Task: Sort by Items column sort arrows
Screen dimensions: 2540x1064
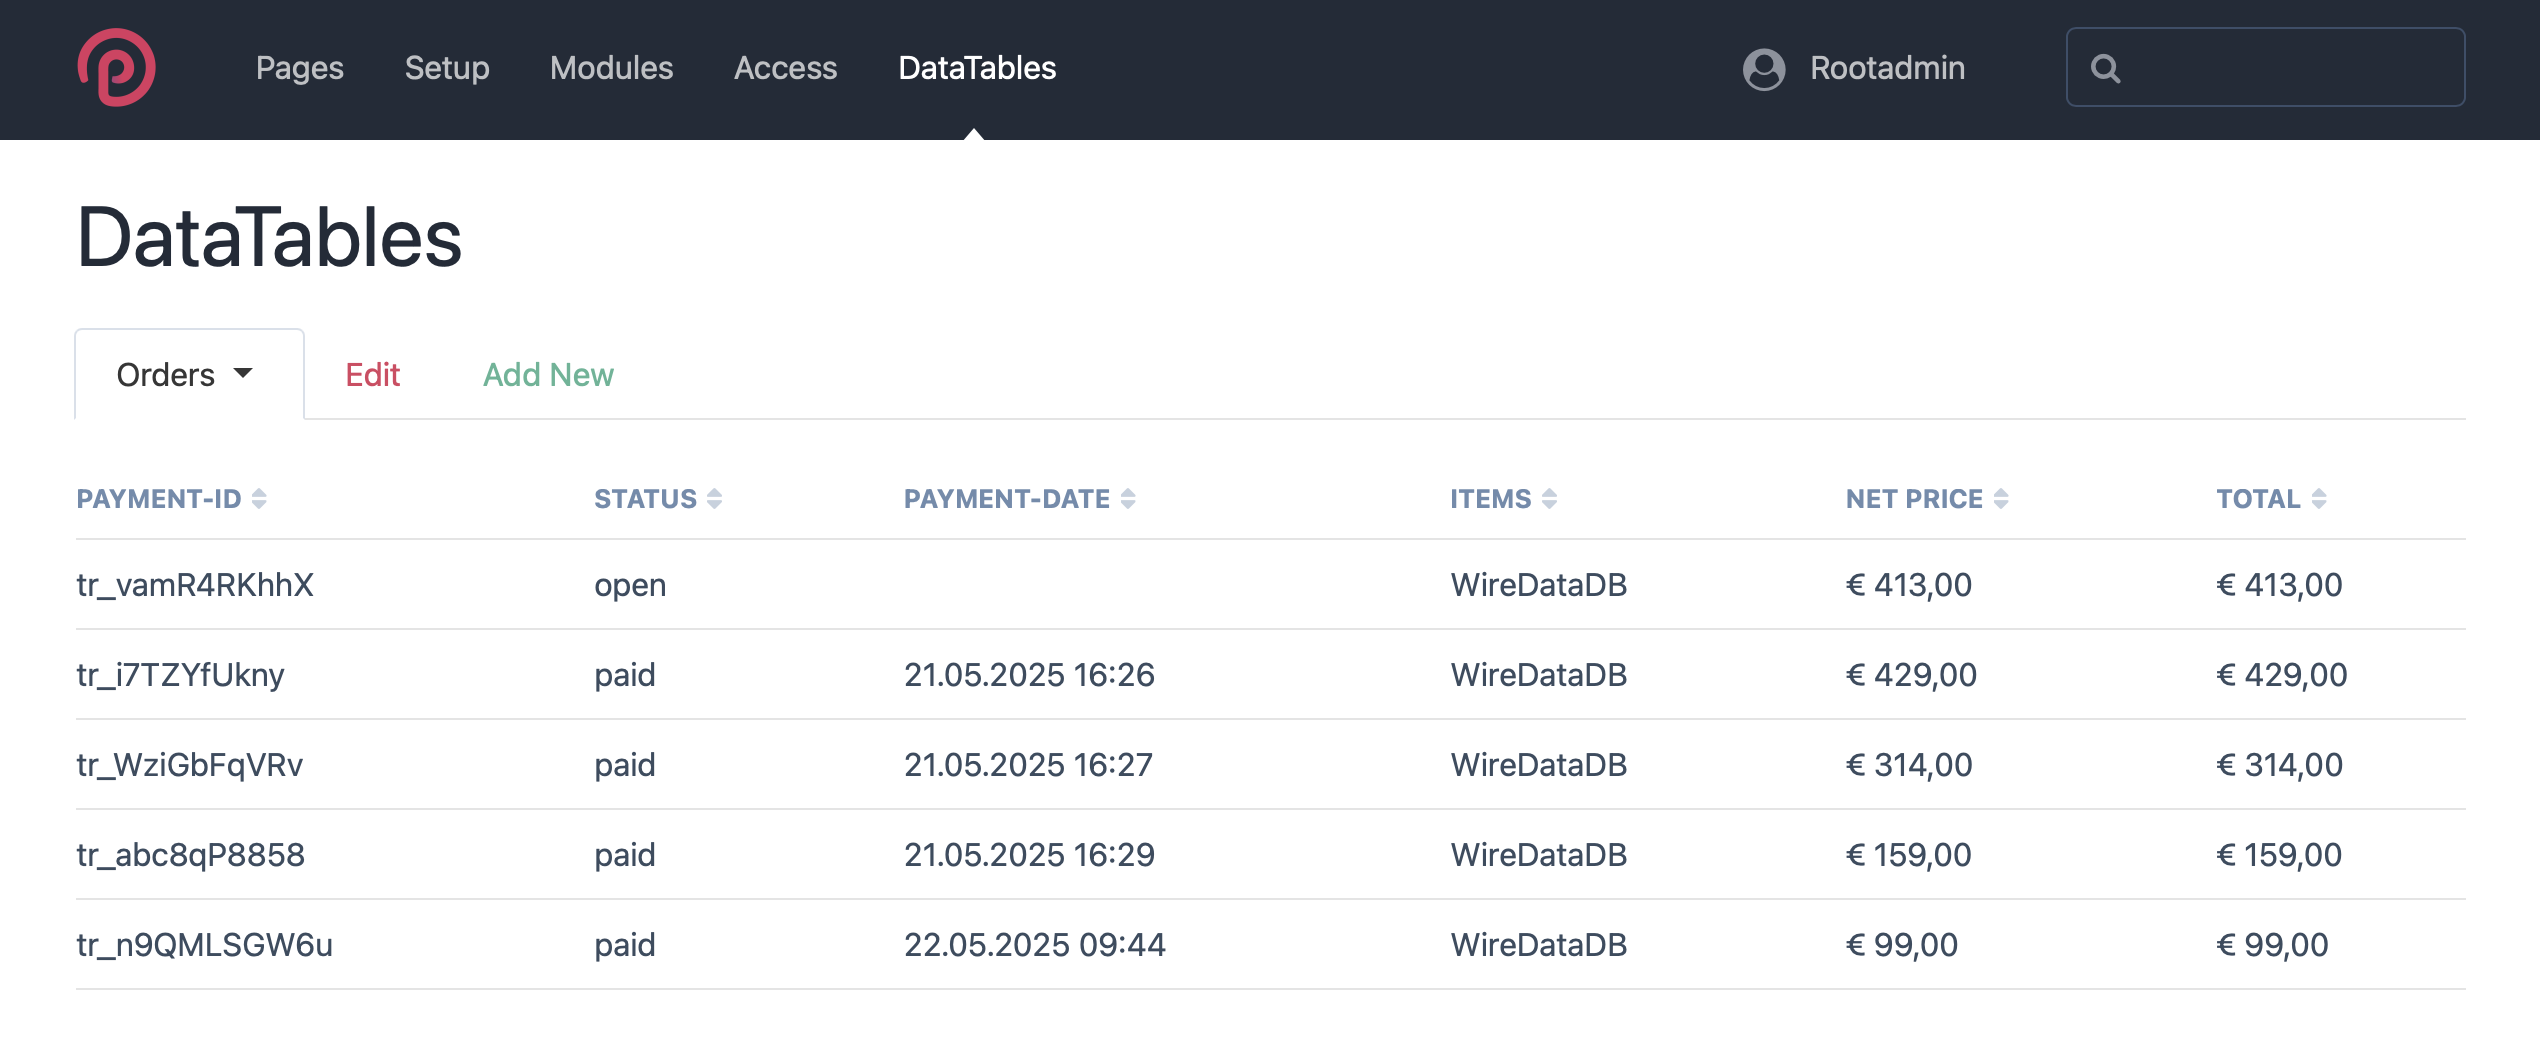Action: point(1549,499)
